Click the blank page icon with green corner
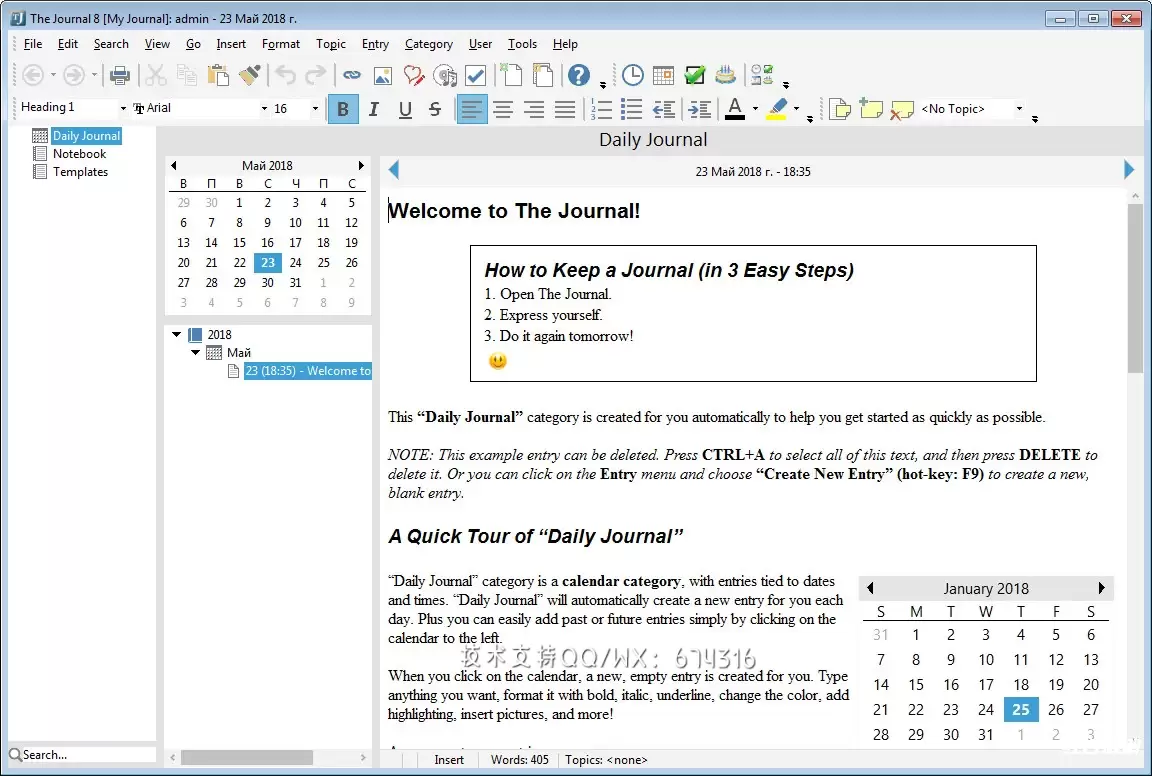1152x776 pixels. coord(511,75)
